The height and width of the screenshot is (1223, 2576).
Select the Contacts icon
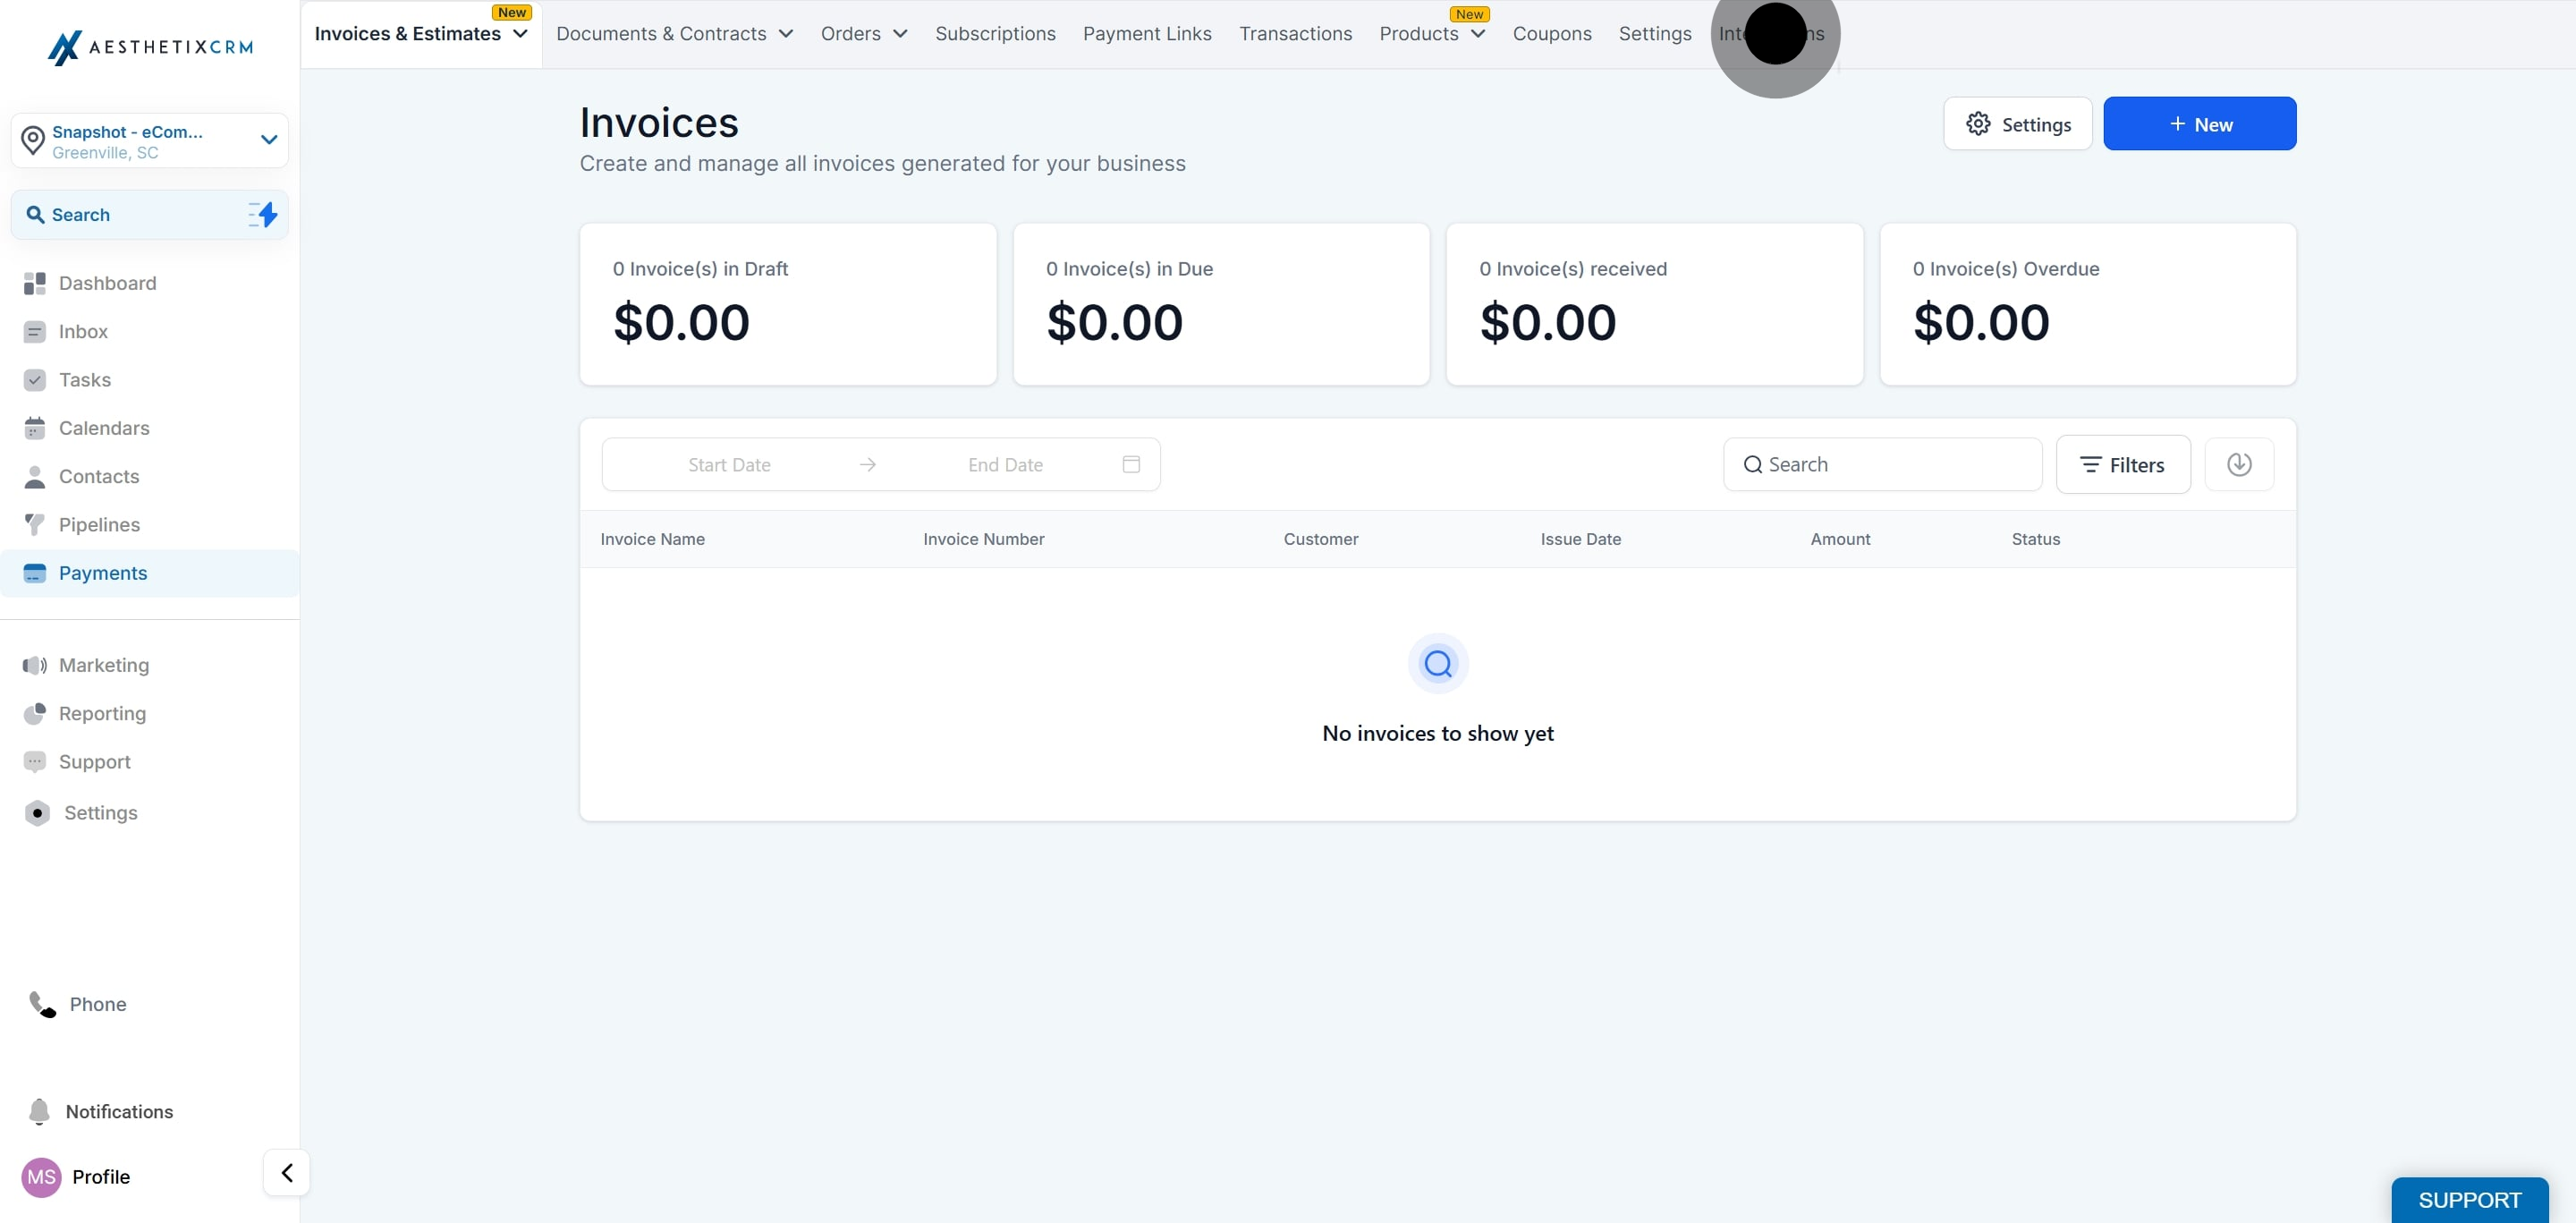98,476
